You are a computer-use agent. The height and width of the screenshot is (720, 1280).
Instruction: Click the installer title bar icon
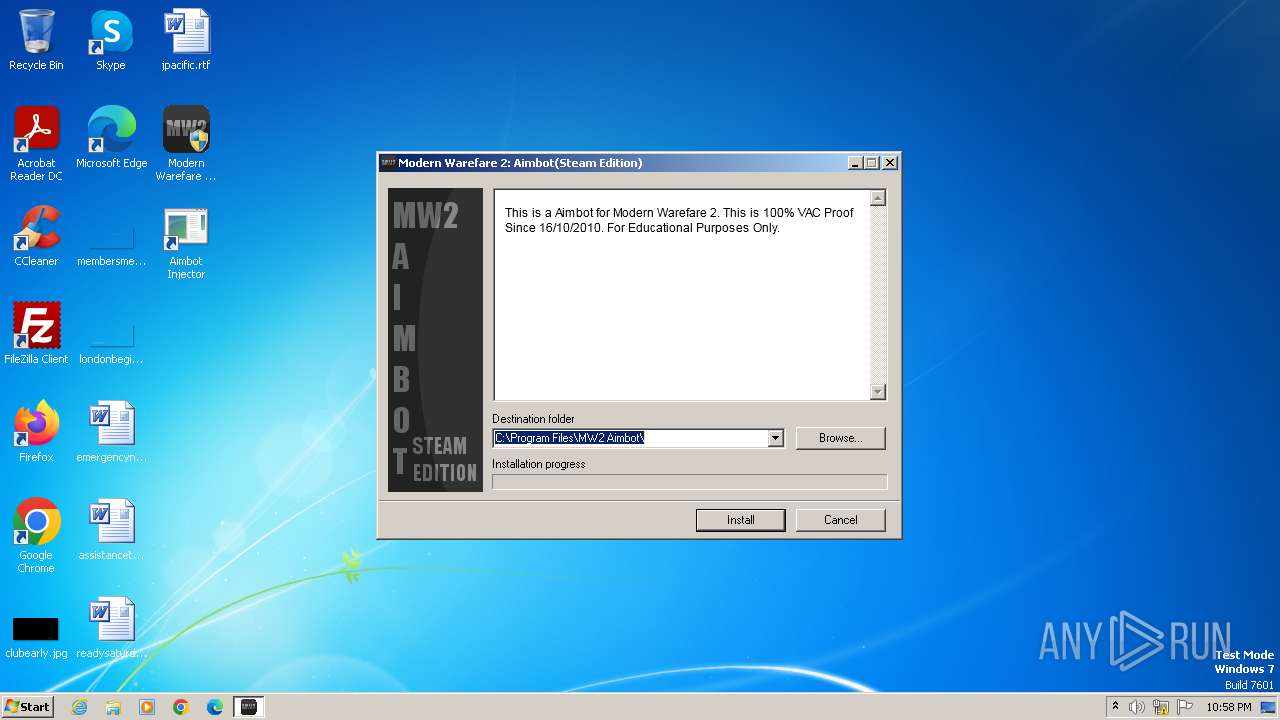click(388, 163)
